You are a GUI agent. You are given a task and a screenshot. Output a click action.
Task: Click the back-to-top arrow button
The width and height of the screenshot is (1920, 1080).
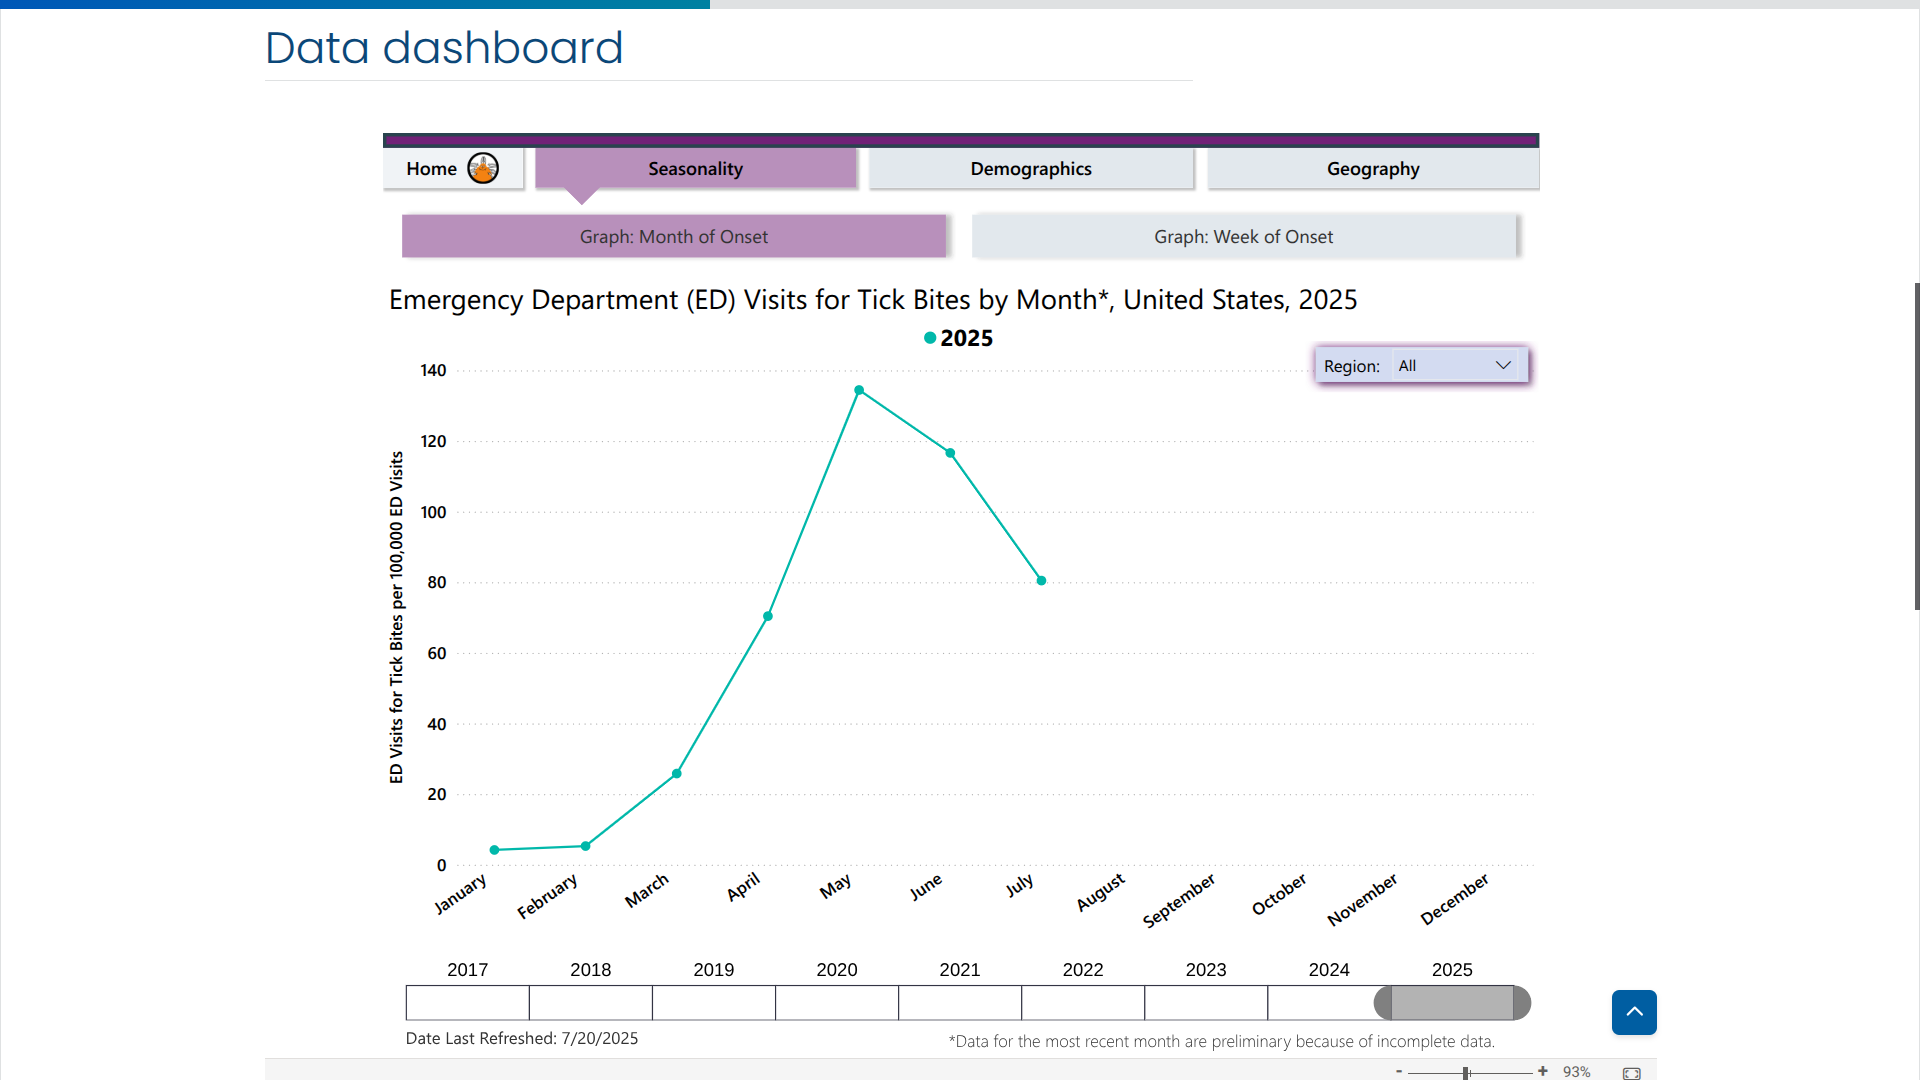coord(1634,1012)
